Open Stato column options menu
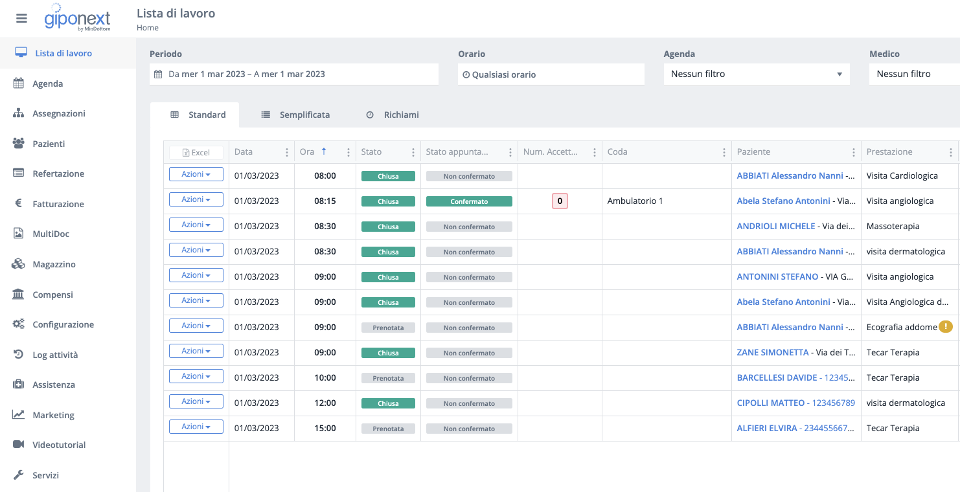 (413, 152)
